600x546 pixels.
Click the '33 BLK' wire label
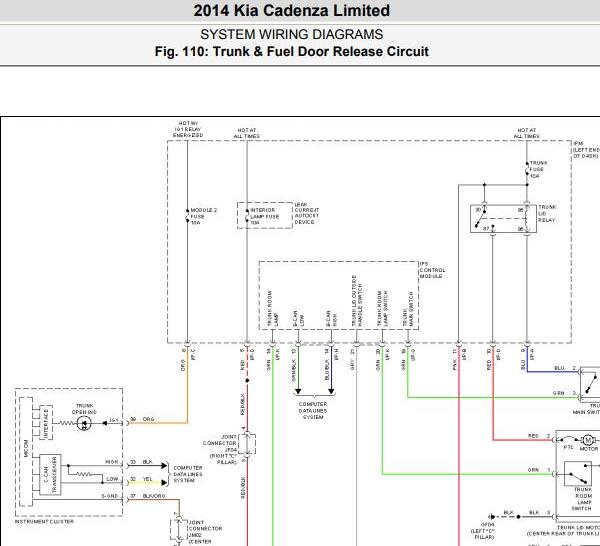pyautogui.click(x=141, y=462)
